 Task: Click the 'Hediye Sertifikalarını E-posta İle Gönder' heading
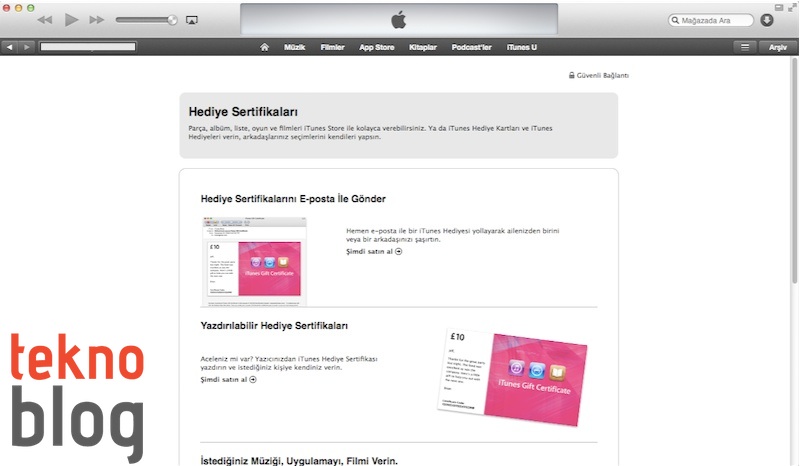pos(293,199)
